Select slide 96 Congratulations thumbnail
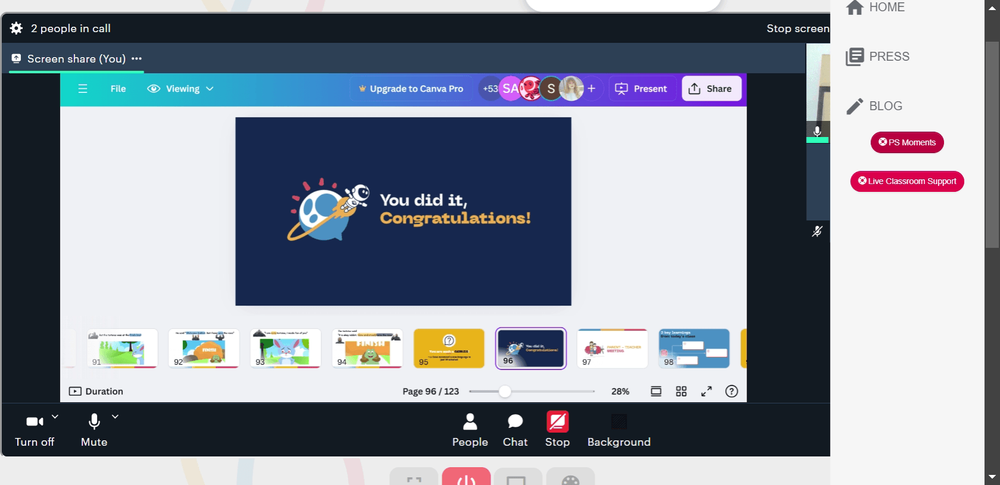This screenshot has height=485, width=1000. (x=531, y=348)
